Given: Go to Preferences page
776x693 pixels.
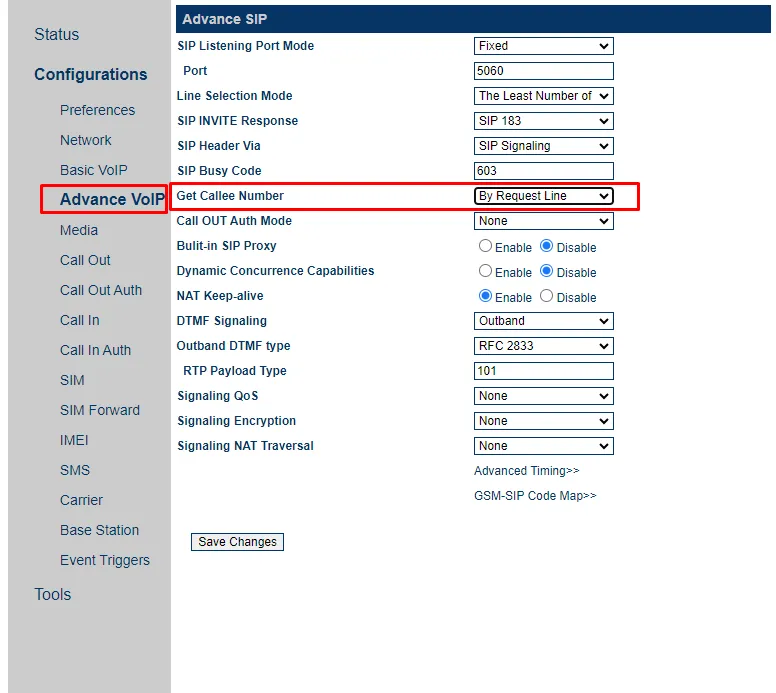Looking at the screenshot, I should (97, 110).
